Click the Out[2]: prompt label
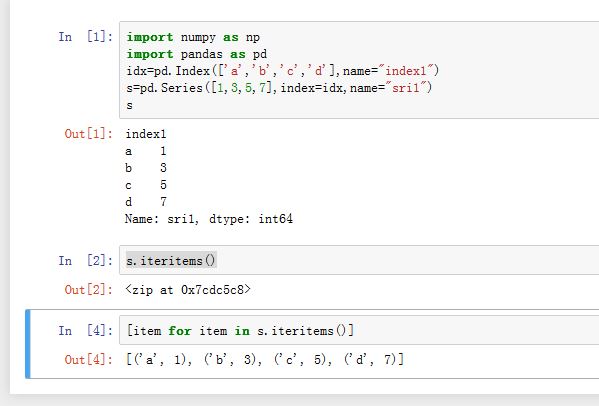This screenshot has height=406, width=599. (x=89, y=290)
